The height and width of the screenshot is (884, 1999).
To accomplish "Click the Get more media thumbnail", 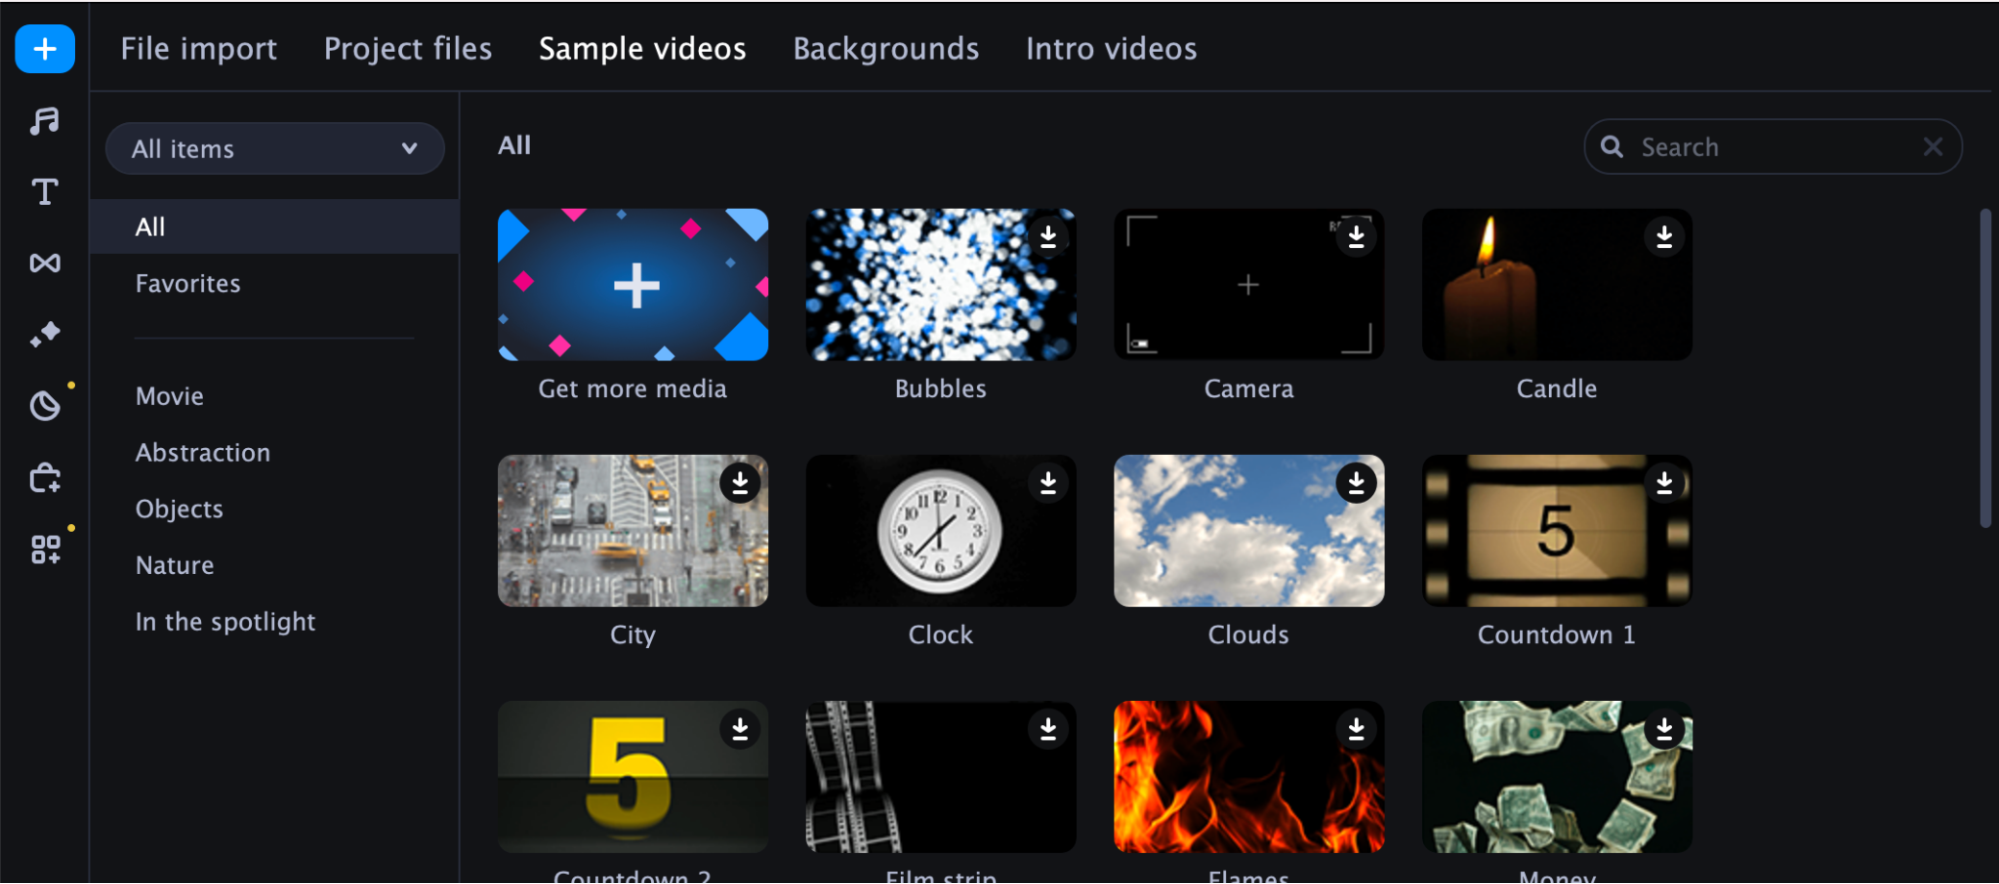I will pos(633,285).
